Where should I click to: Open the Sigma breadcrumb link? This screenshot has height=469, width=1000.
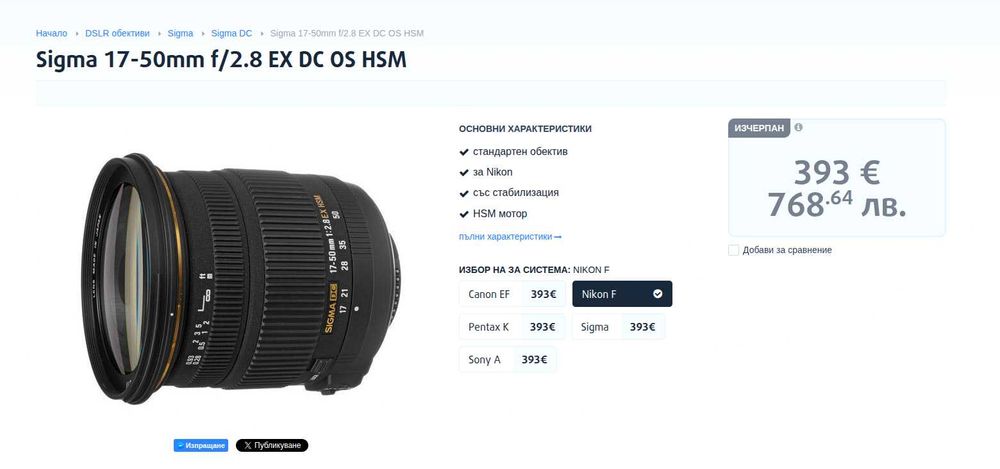pos(180,33)
